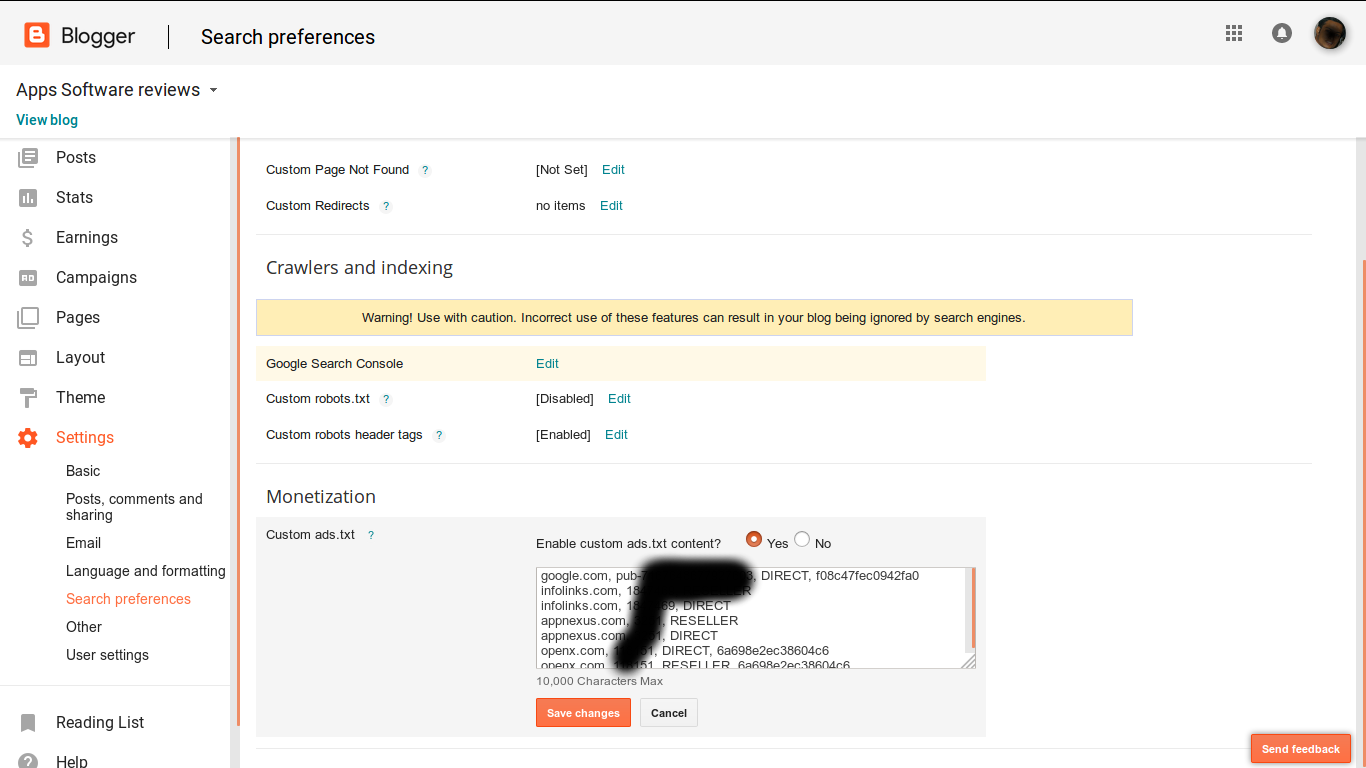The height and width of the screenshot is (768, 1366).
Task: Click the Help question mark icon
Action: coord(28,761)
